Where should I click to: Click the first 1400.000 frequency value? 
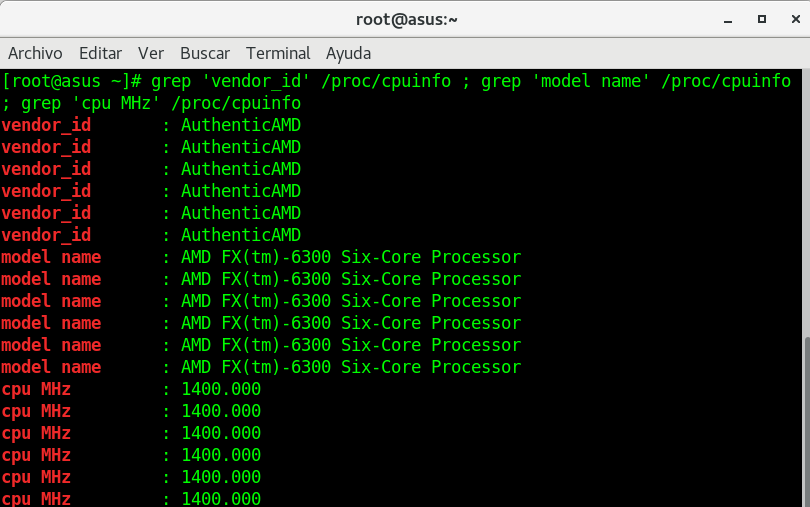click(x=220, y=389)
